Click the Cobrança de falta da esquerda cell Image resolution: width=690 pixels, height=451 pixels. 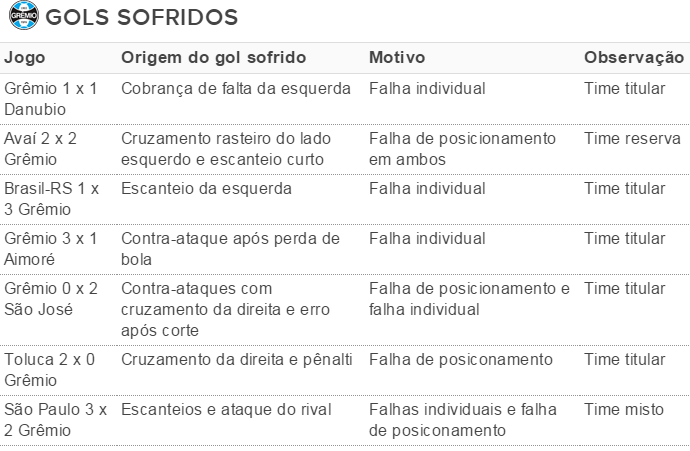coord(236,89)
